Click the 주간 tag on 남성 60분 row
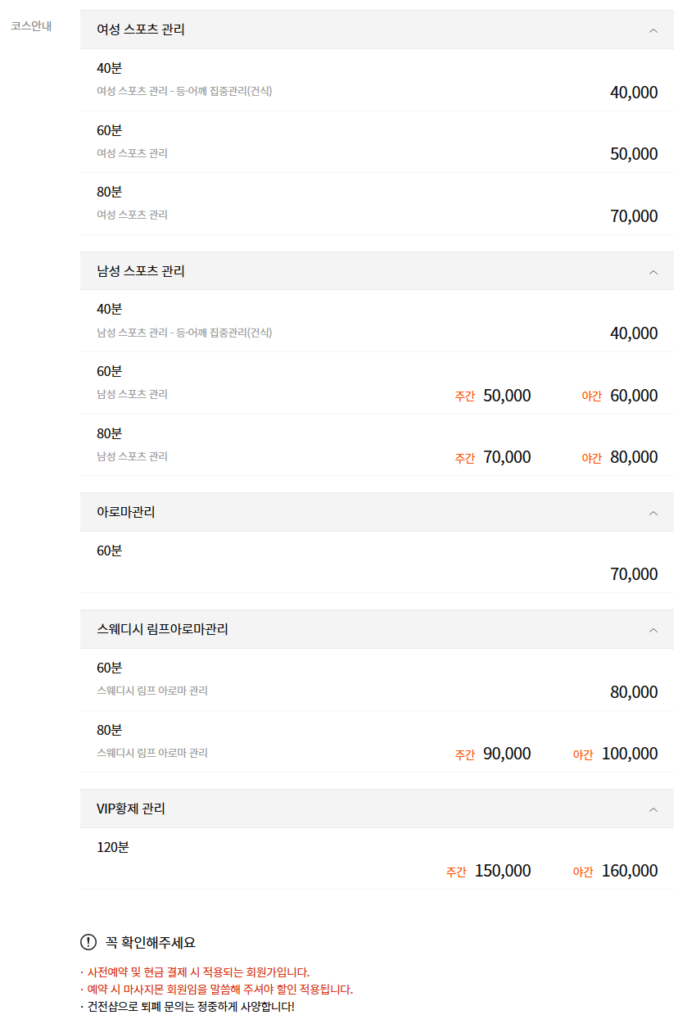Image resolution: width=678 pixels, height=1024 pixels. point(467,396)
